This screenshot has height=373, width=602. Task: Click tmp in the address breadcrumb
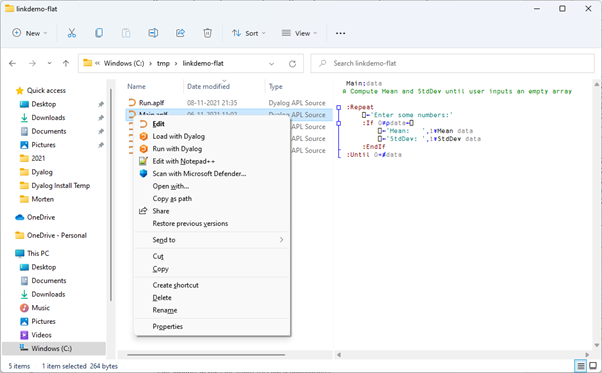pos(163,64)
